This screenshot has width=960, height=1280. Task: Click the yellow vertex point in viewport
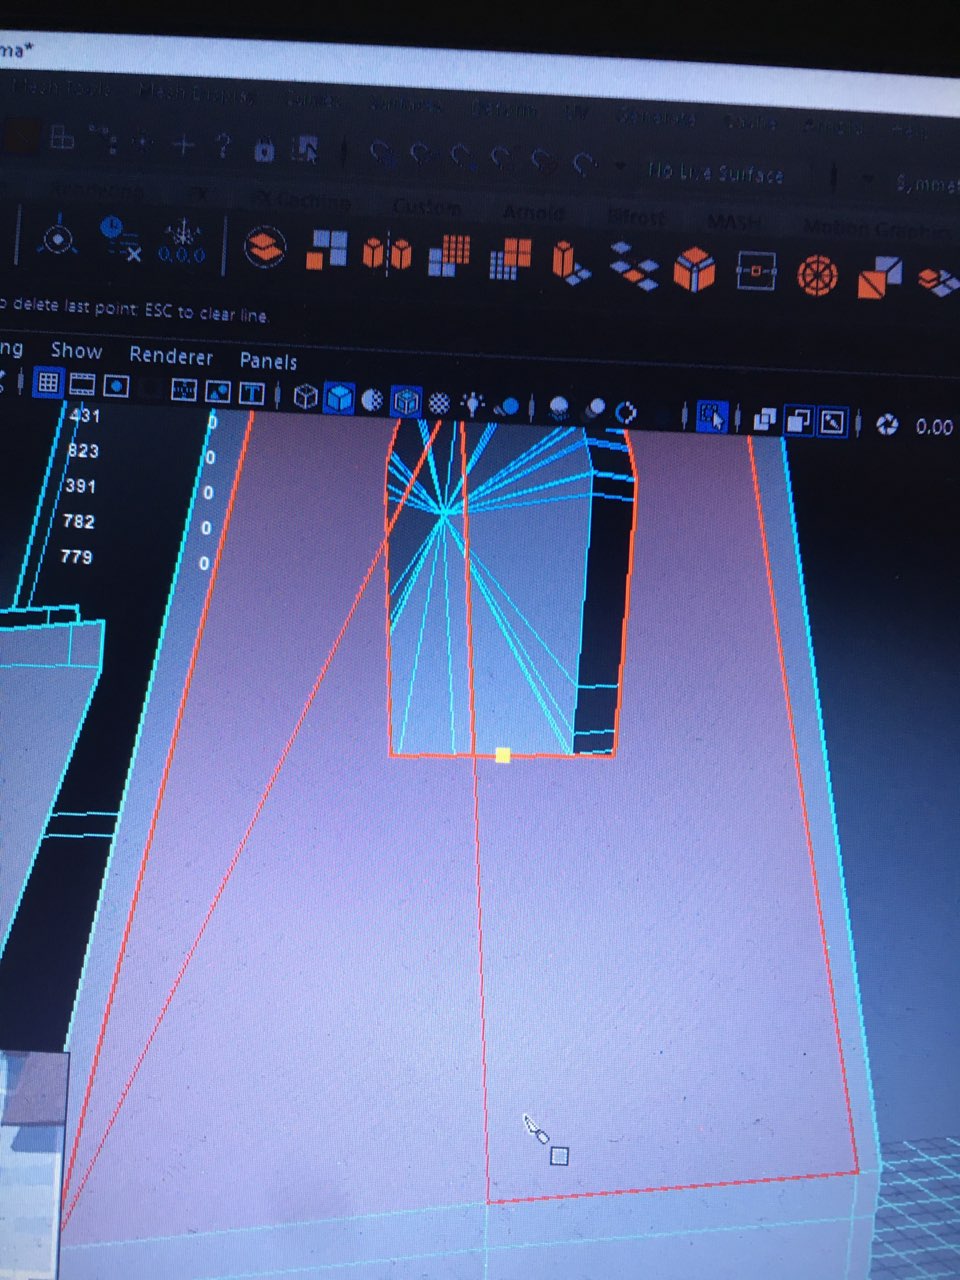tap(503, 755)
